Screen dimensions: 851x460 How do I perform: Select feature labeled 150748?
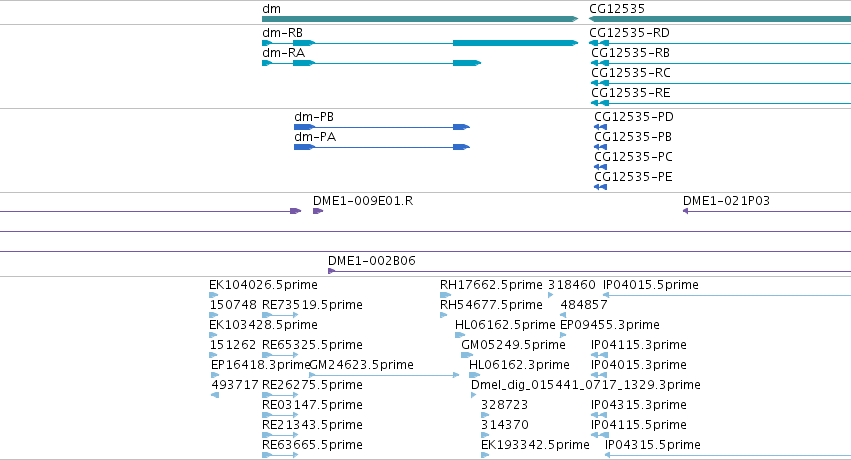point(233,305)
